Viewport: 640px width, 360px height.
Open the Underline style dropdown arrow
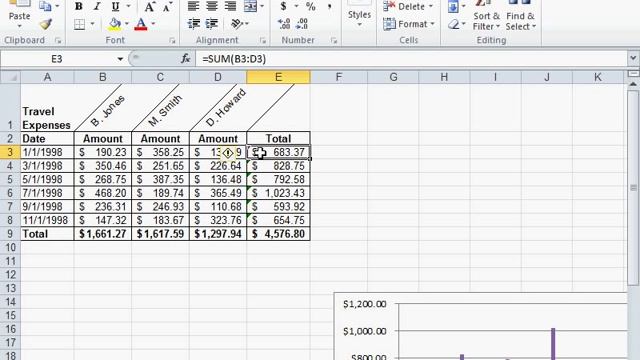pyautogui.click(x=128, y=7)
